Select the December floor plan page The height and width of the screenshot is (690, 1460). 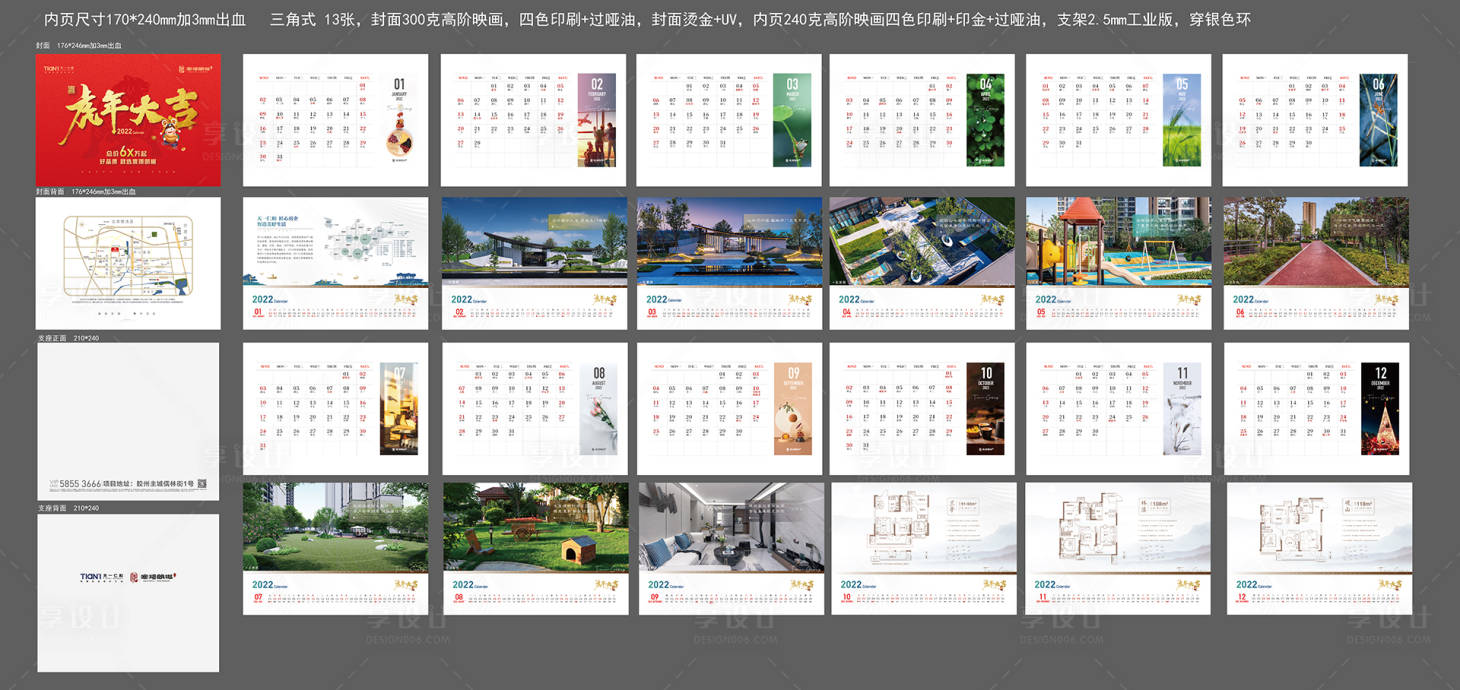(1319, 548)
